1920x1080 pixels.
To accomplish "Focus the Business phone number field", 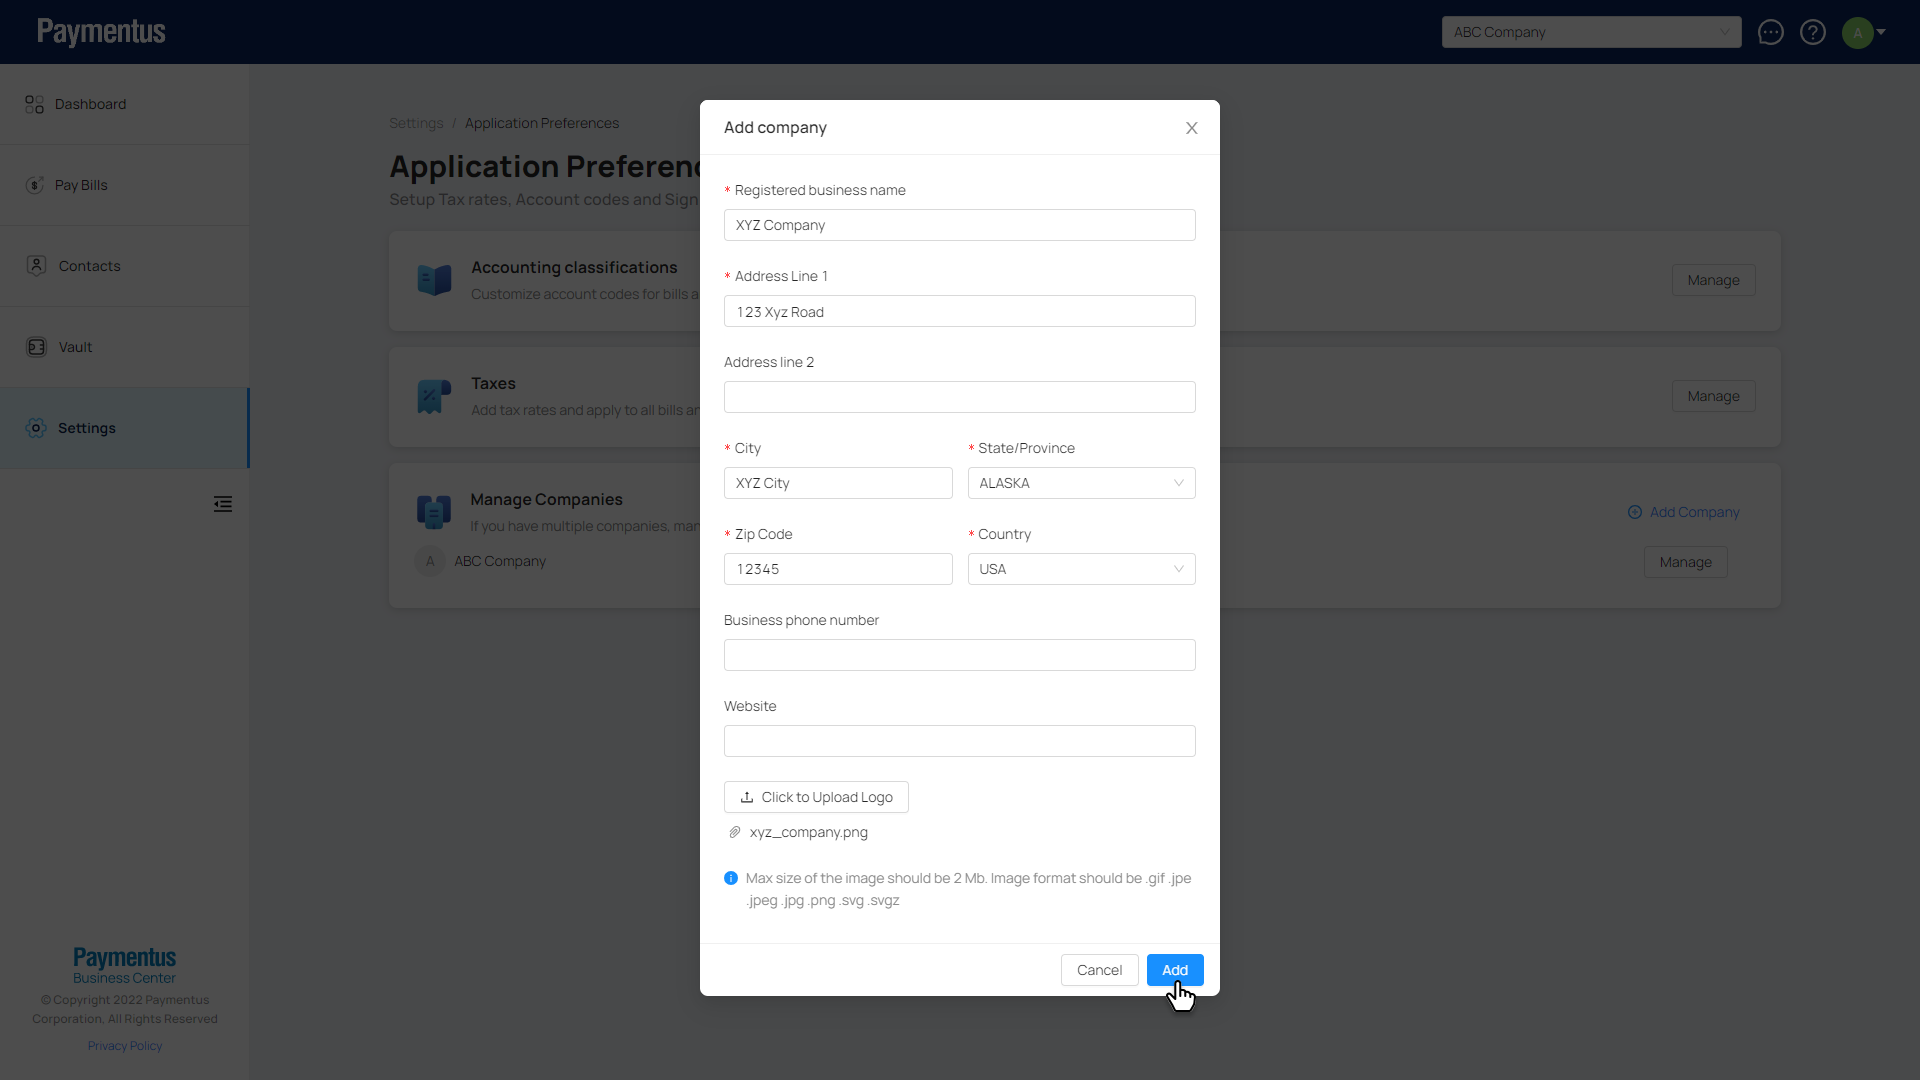I will point(959,655).
